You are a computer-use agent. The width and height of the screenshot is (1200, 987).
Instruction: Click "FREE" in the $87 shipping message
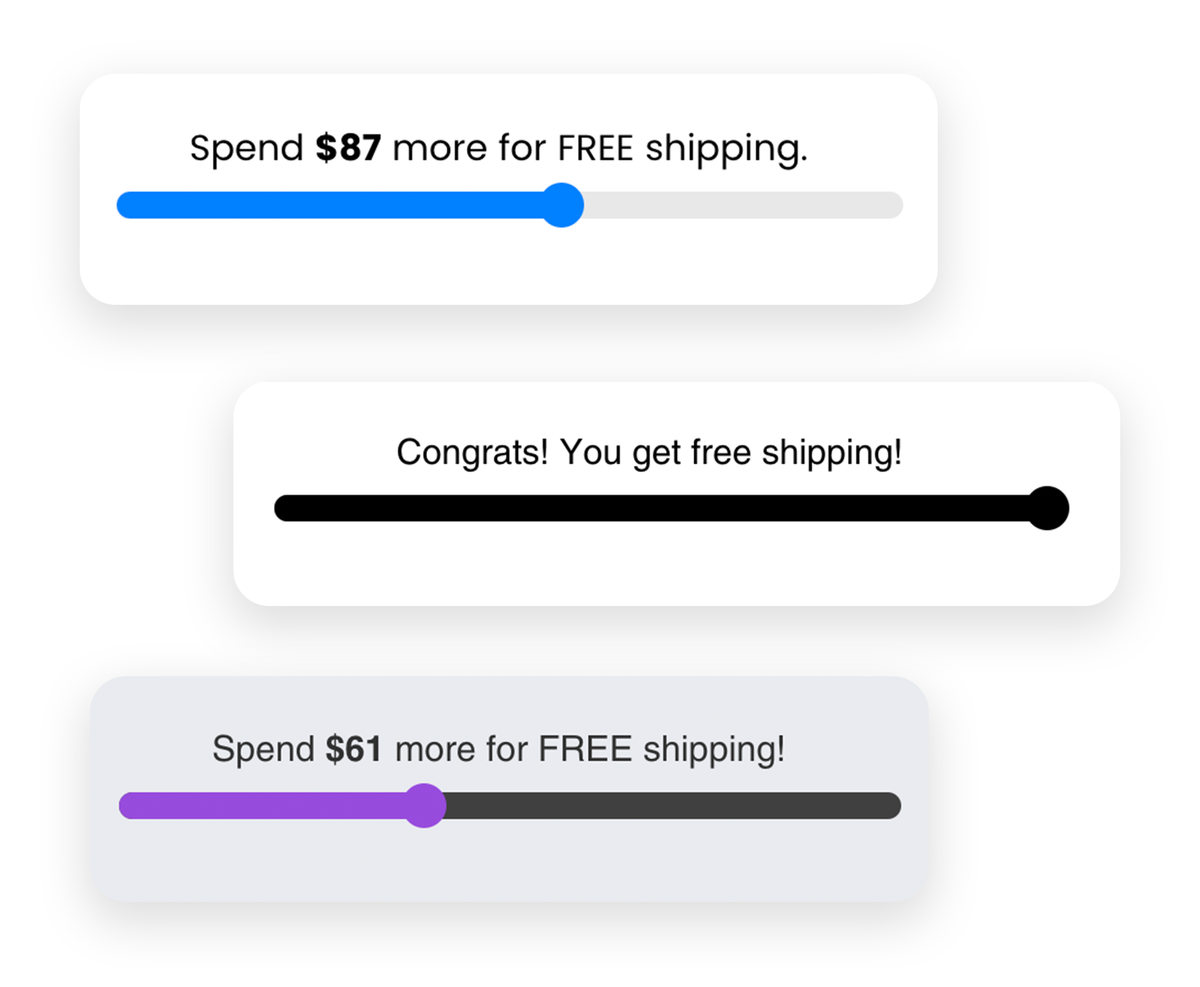click(596, 149)
